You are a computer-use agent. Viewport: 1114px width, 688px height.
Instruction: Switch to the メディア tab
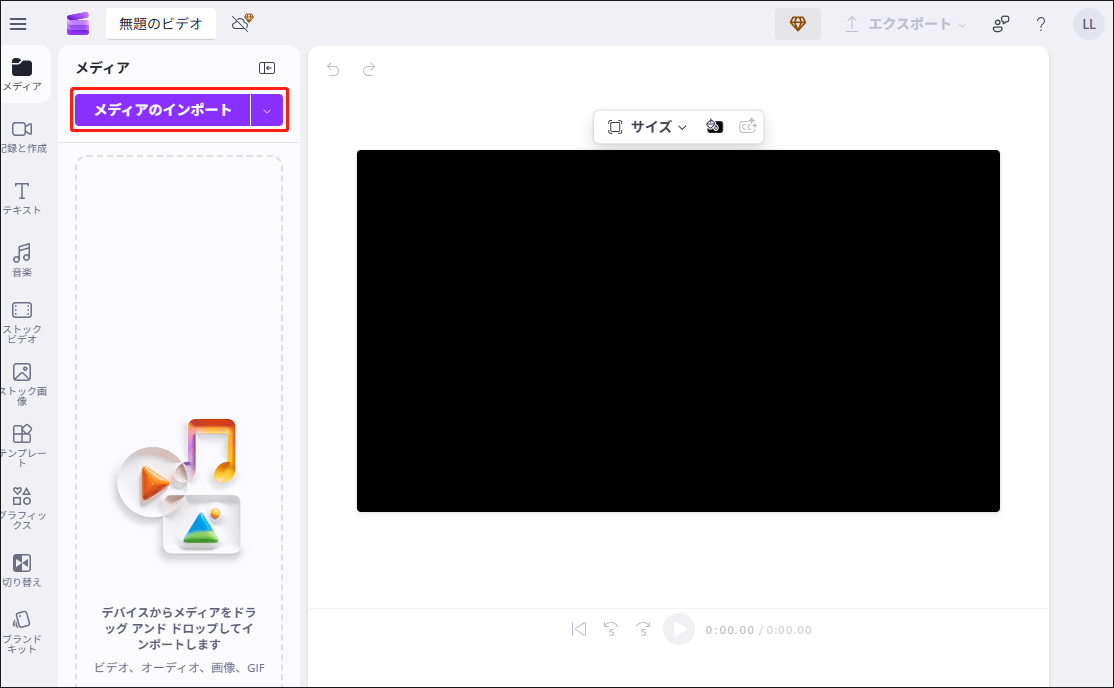pyautogui.click(x=20, y=73)
